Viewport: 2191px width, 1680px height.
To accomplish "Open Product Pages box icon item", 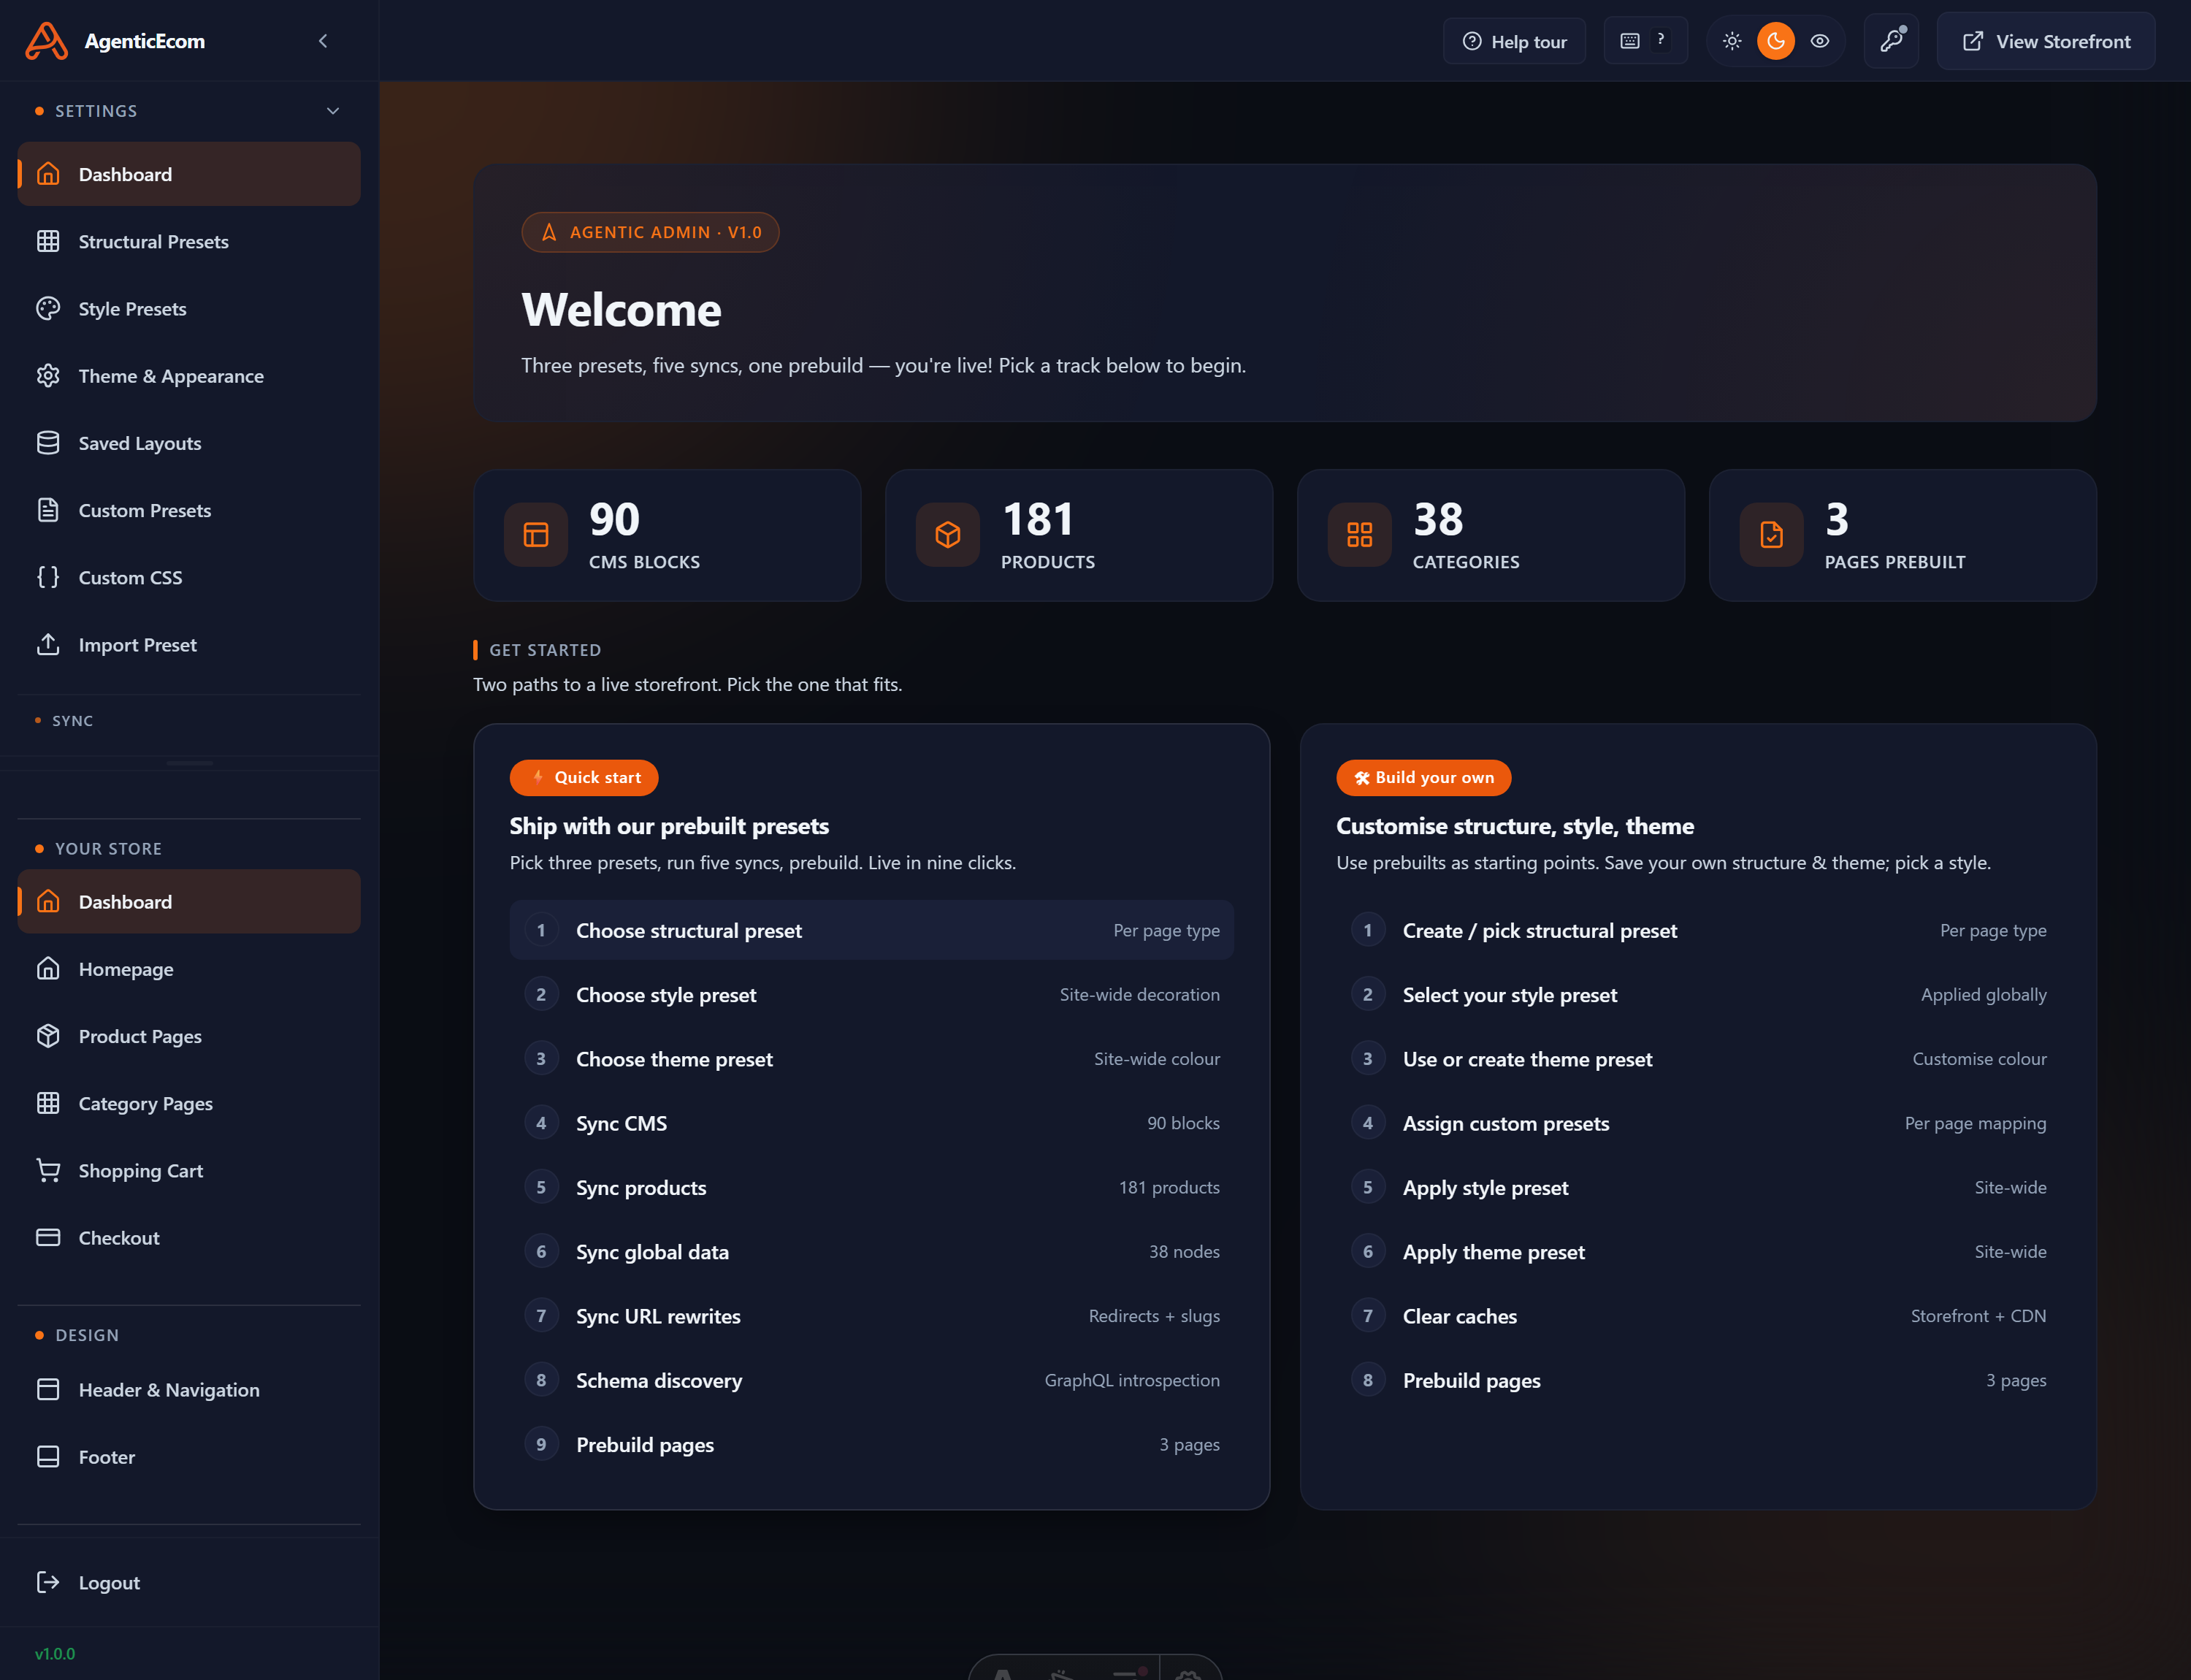I will (189, 1036).
